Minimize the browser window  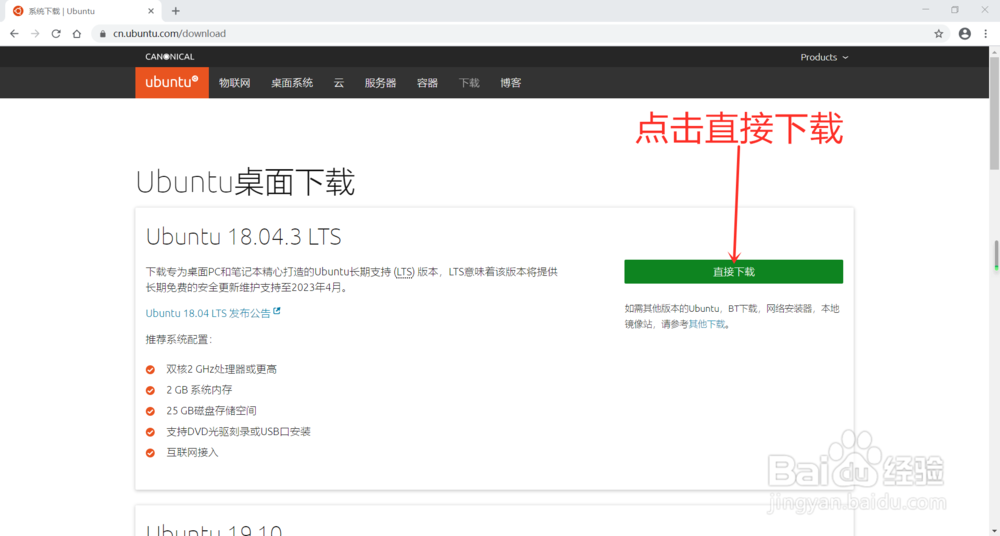pyautogui.click(x=926, y=10)
